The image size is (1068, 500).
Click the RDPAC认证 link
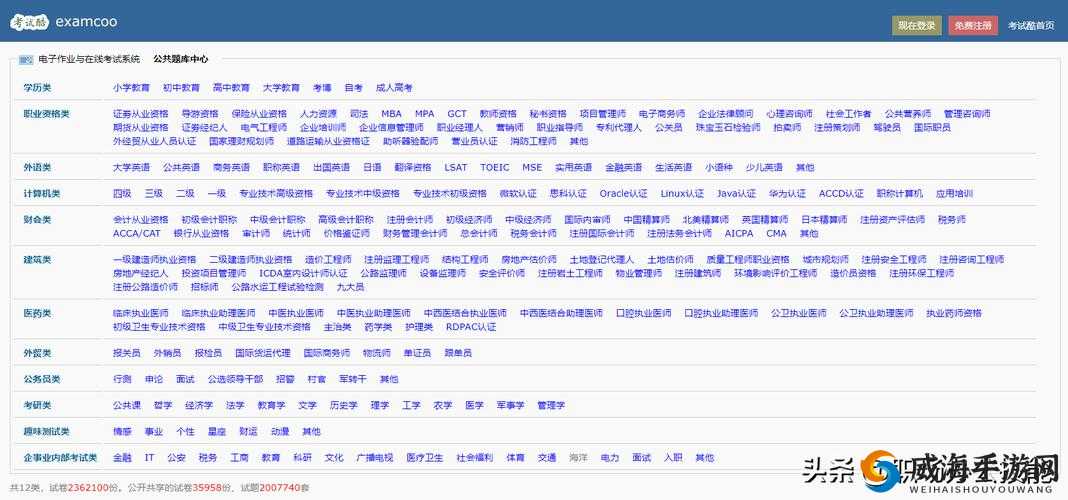pos(471,327)
